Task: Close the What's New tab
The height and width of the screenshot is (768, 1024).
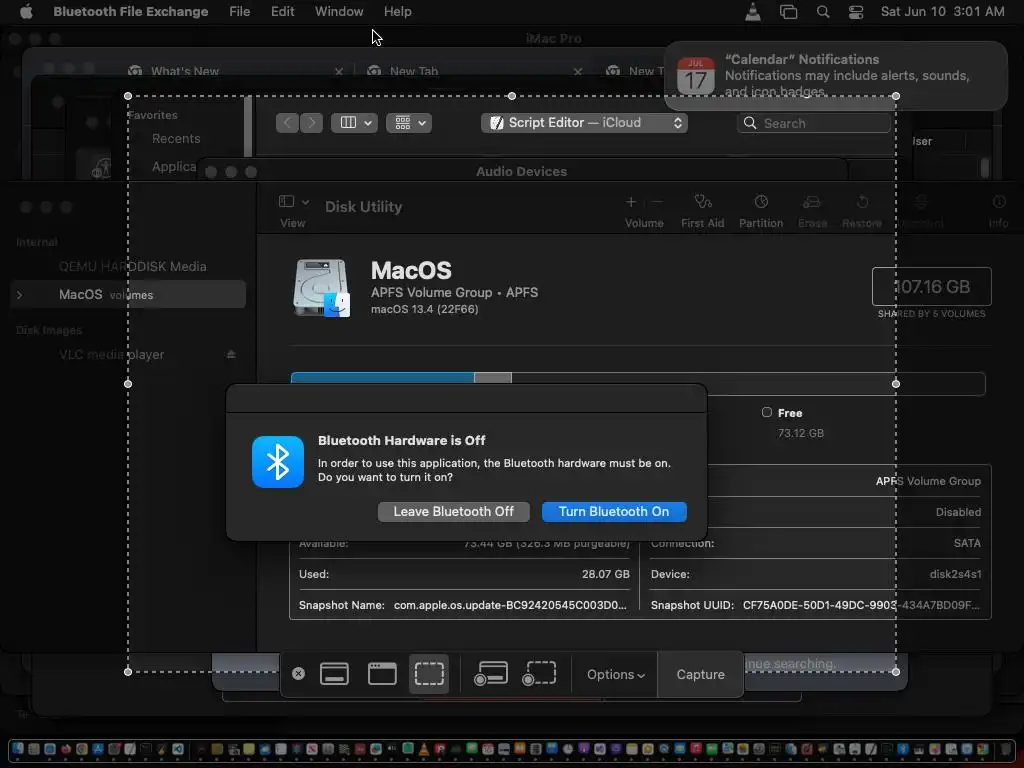Action: click(x=338, y=71)
